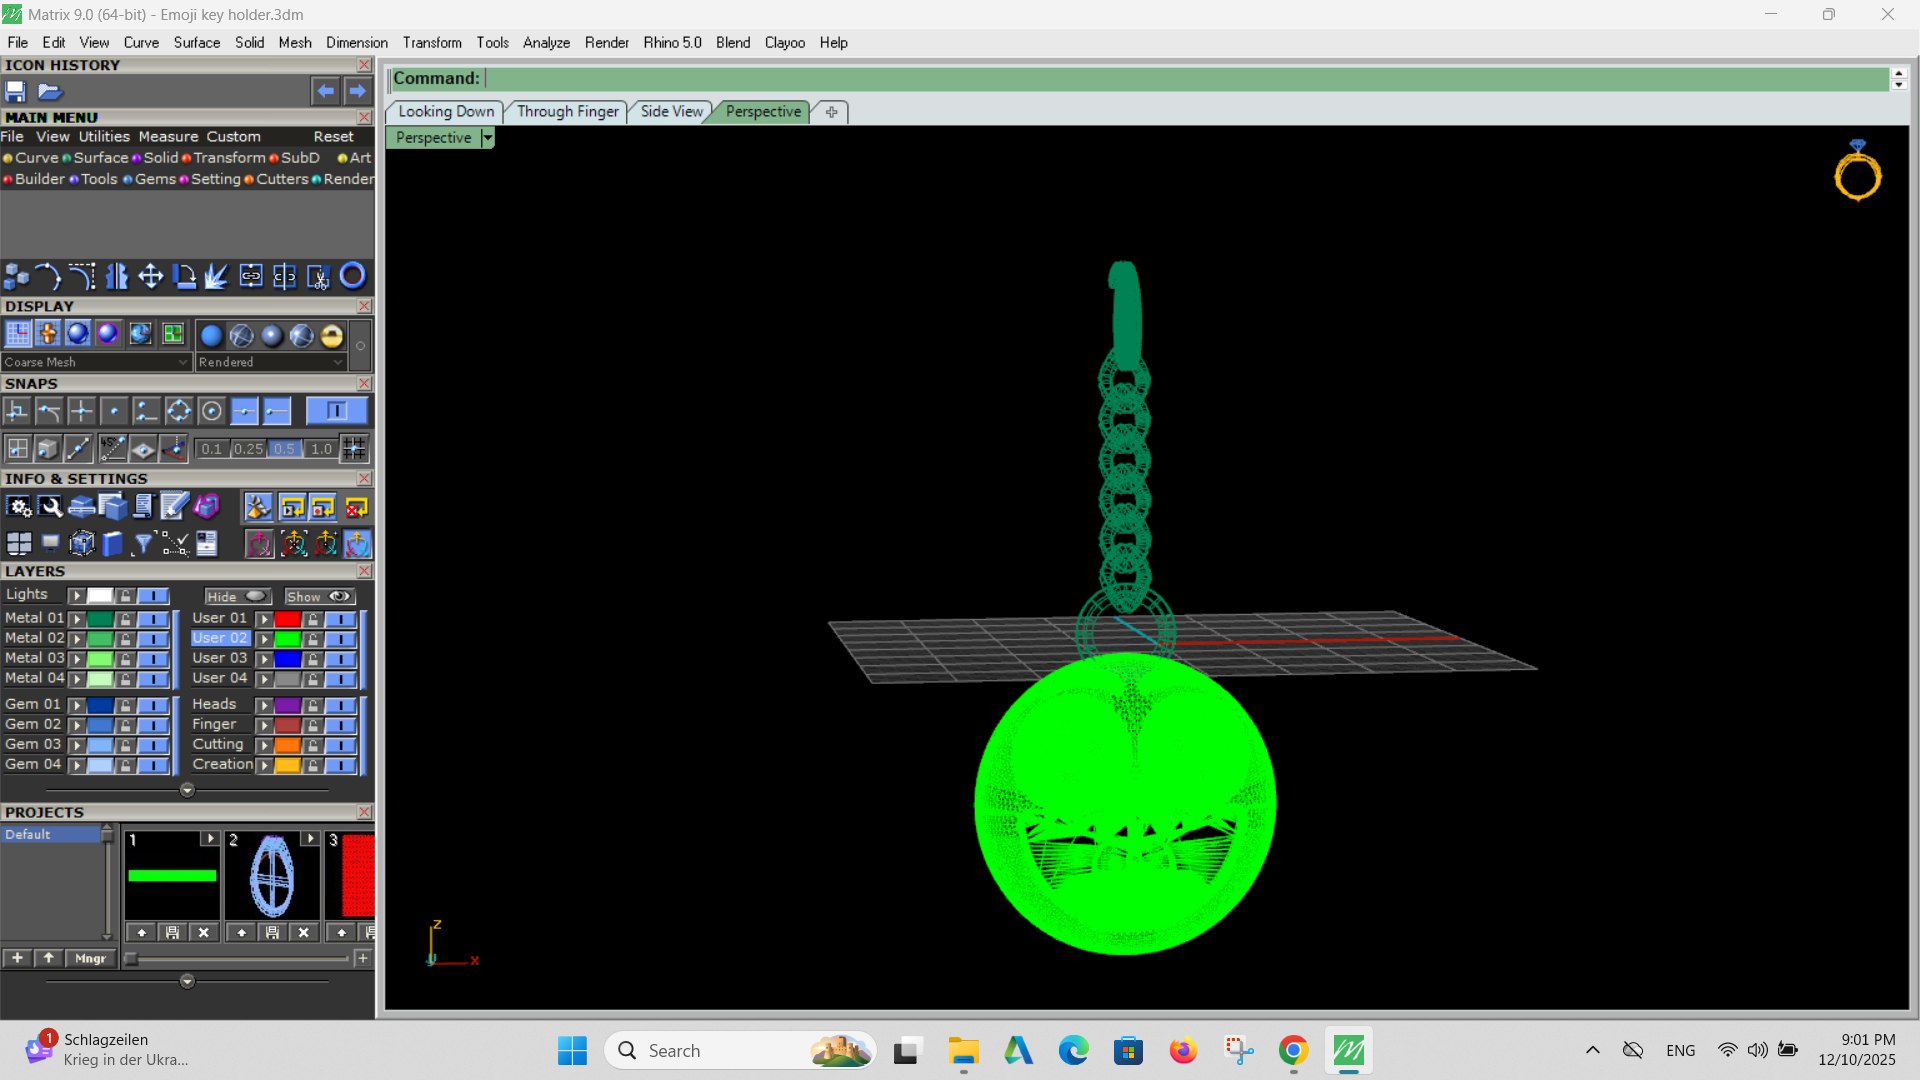Viewport: 1920px width, 1080px height.
Task: Click inside the Command input field
Action: coord(1185,78)
